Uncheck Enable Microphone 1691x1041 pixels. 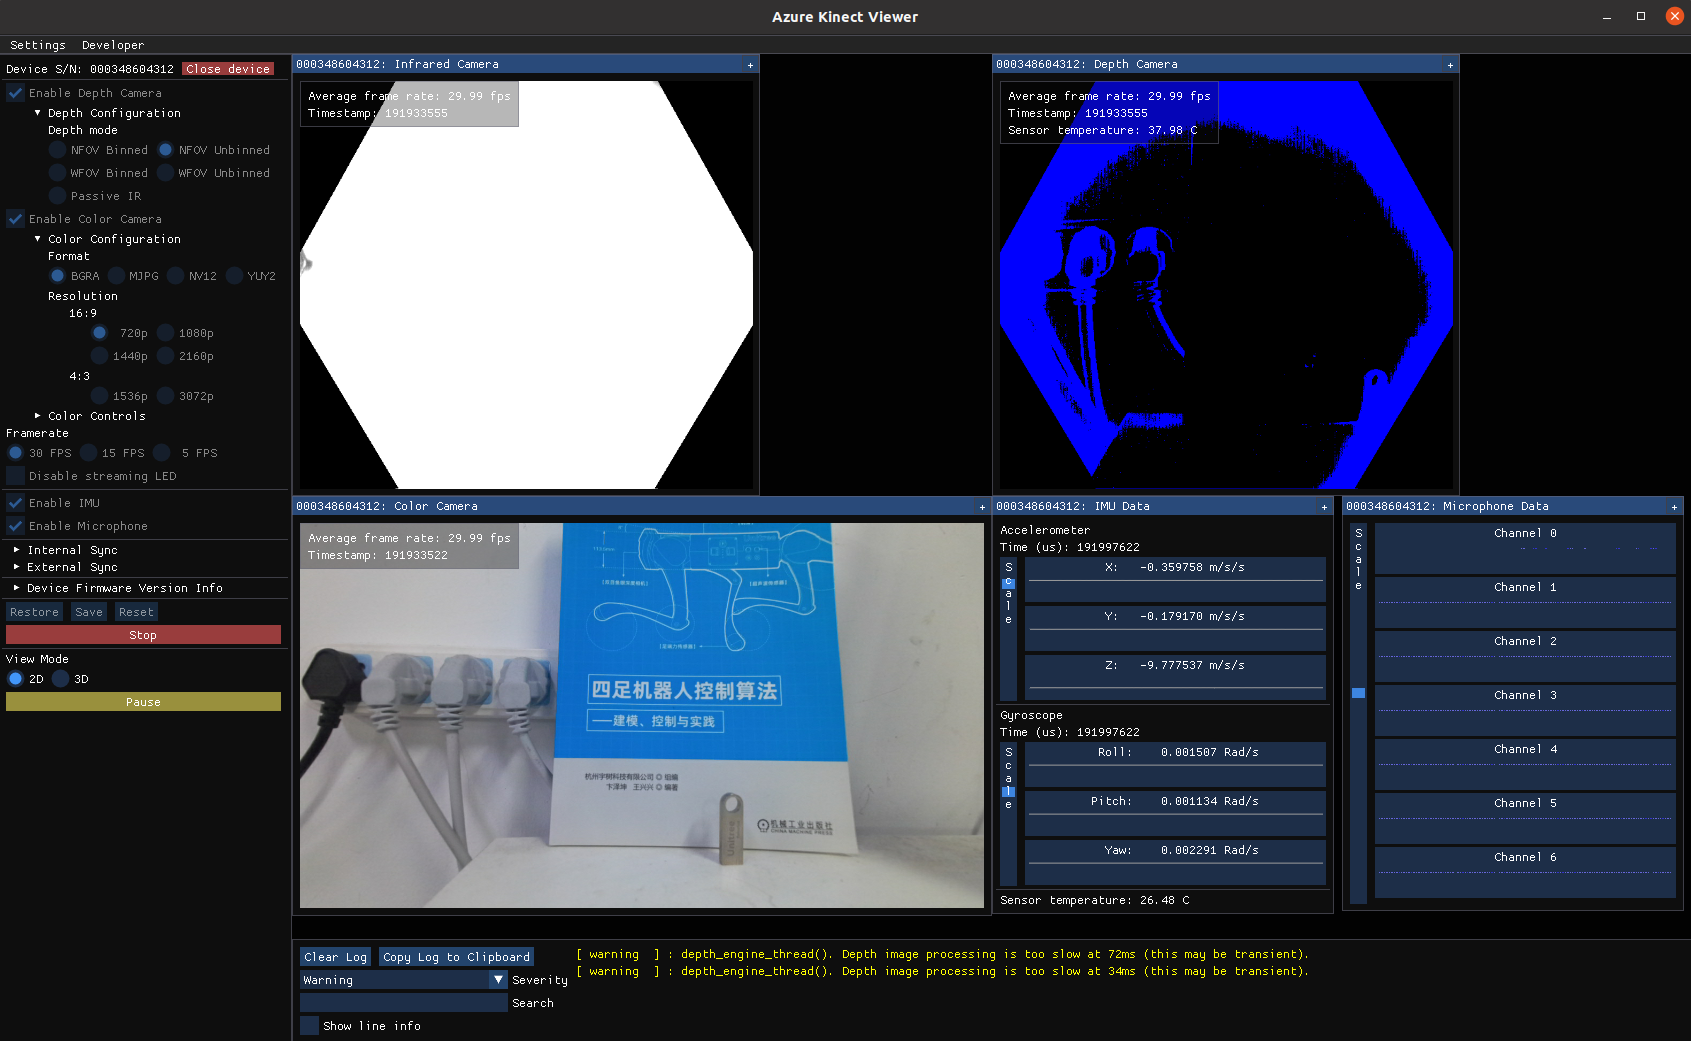click(x=16, y=526)
